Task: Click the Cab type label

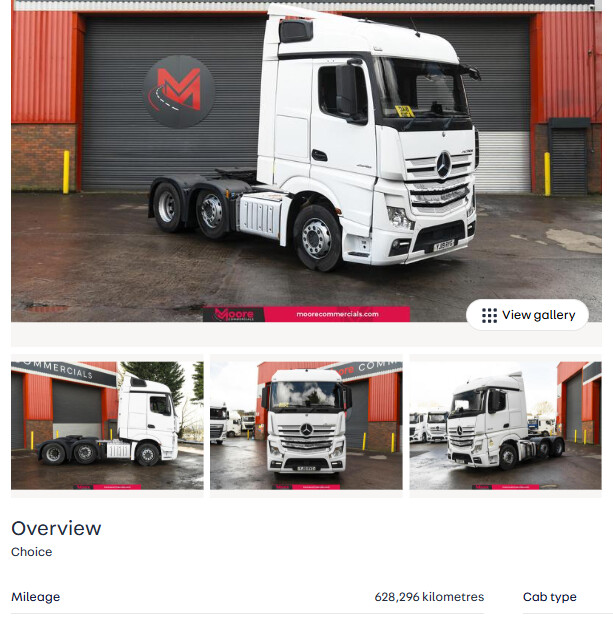Action: coord(549,597)
